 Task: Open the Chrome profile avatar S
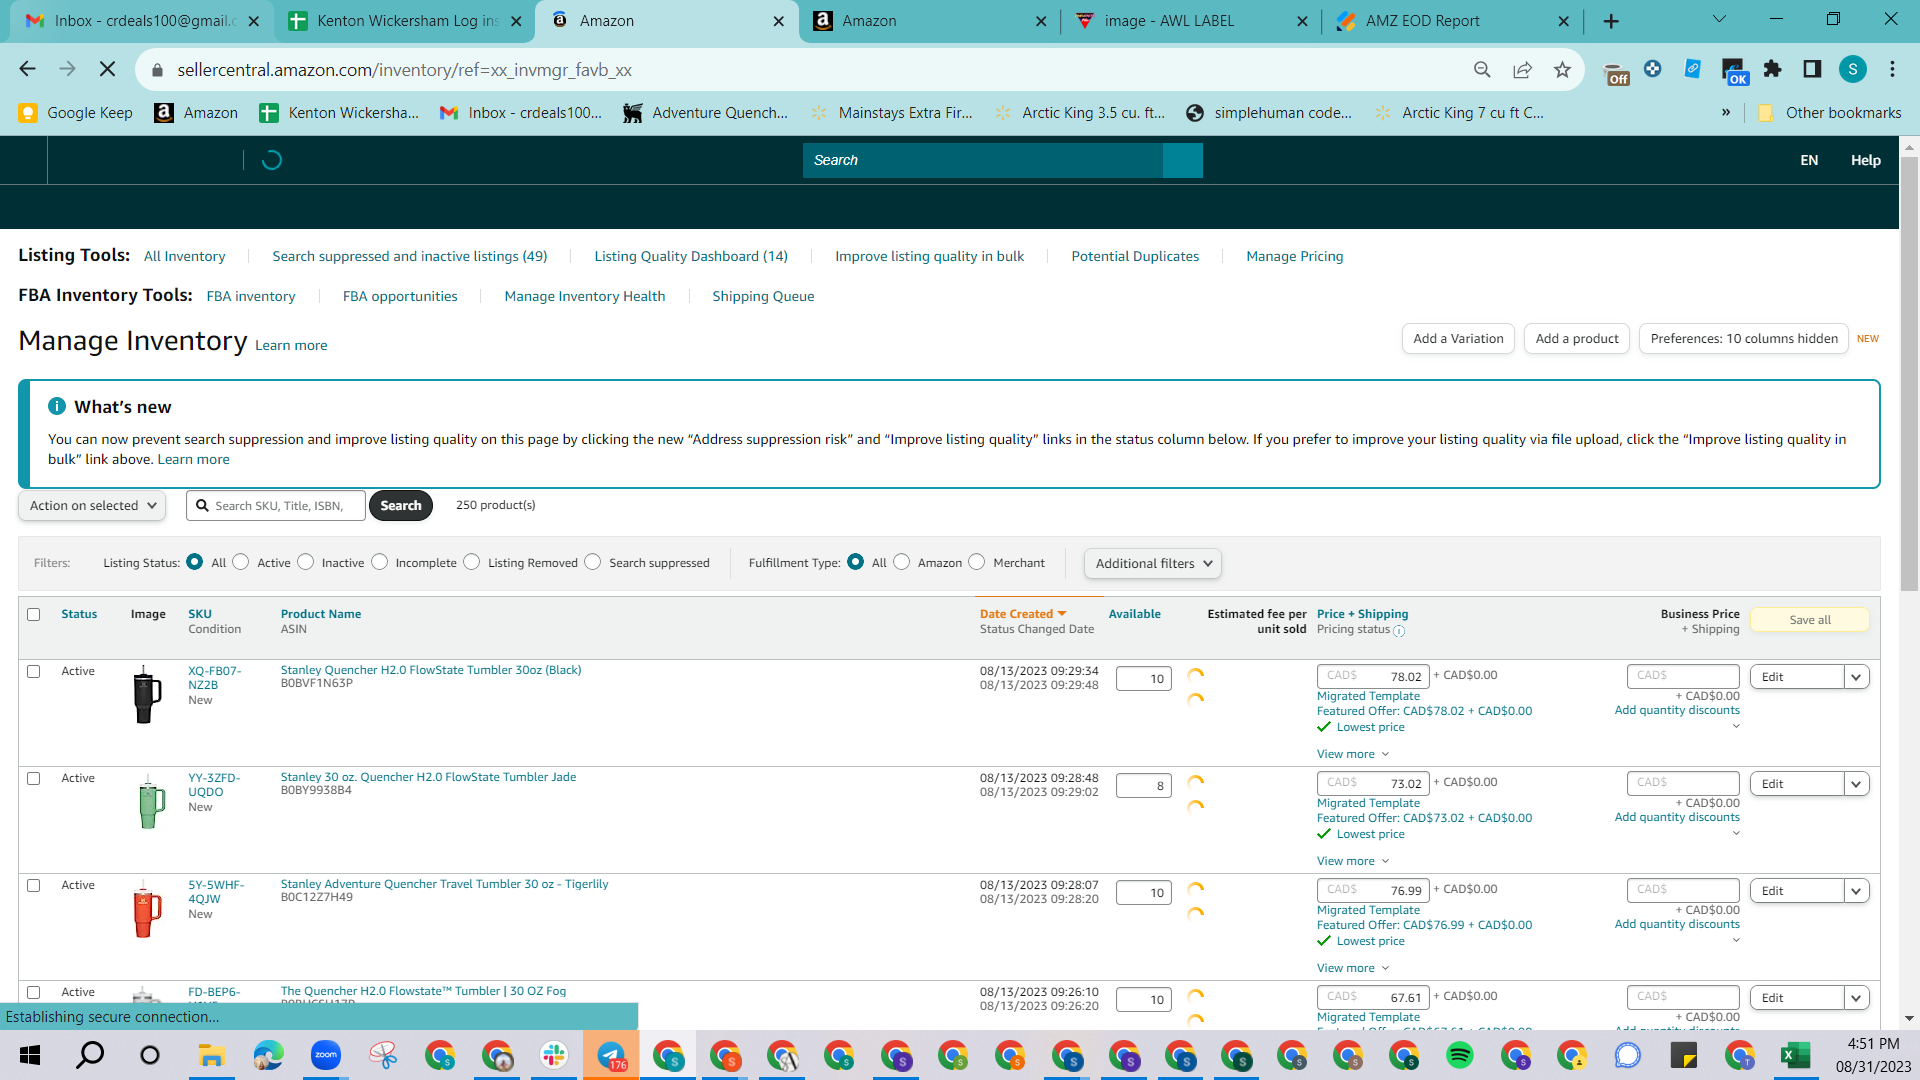(1853, 69)
